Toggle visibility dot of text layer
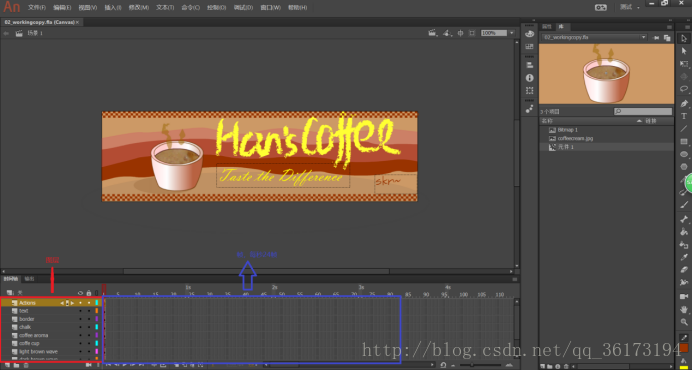The width and height of the screenshot is (693, 370). click(80, 311)
